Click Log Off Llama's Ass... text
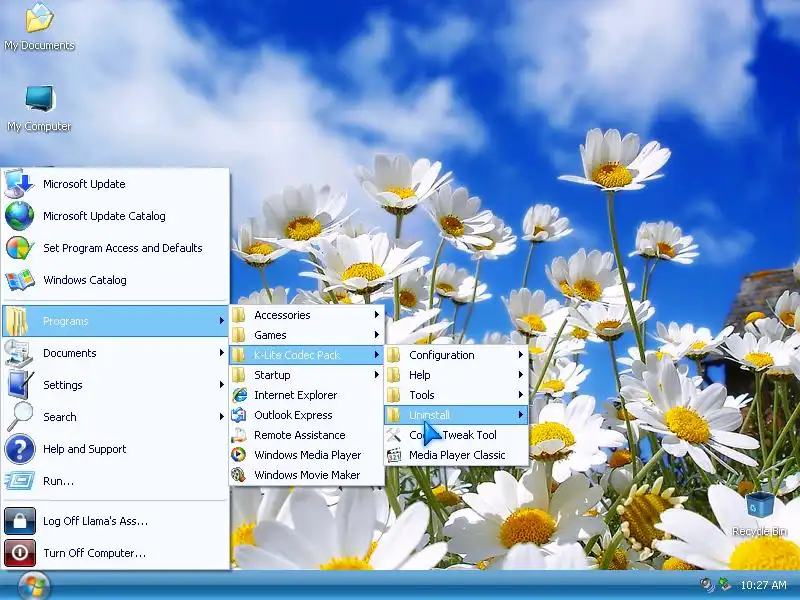Image resolution: width=800 pixels, height=600 pixels. click(x=95, y=521)
